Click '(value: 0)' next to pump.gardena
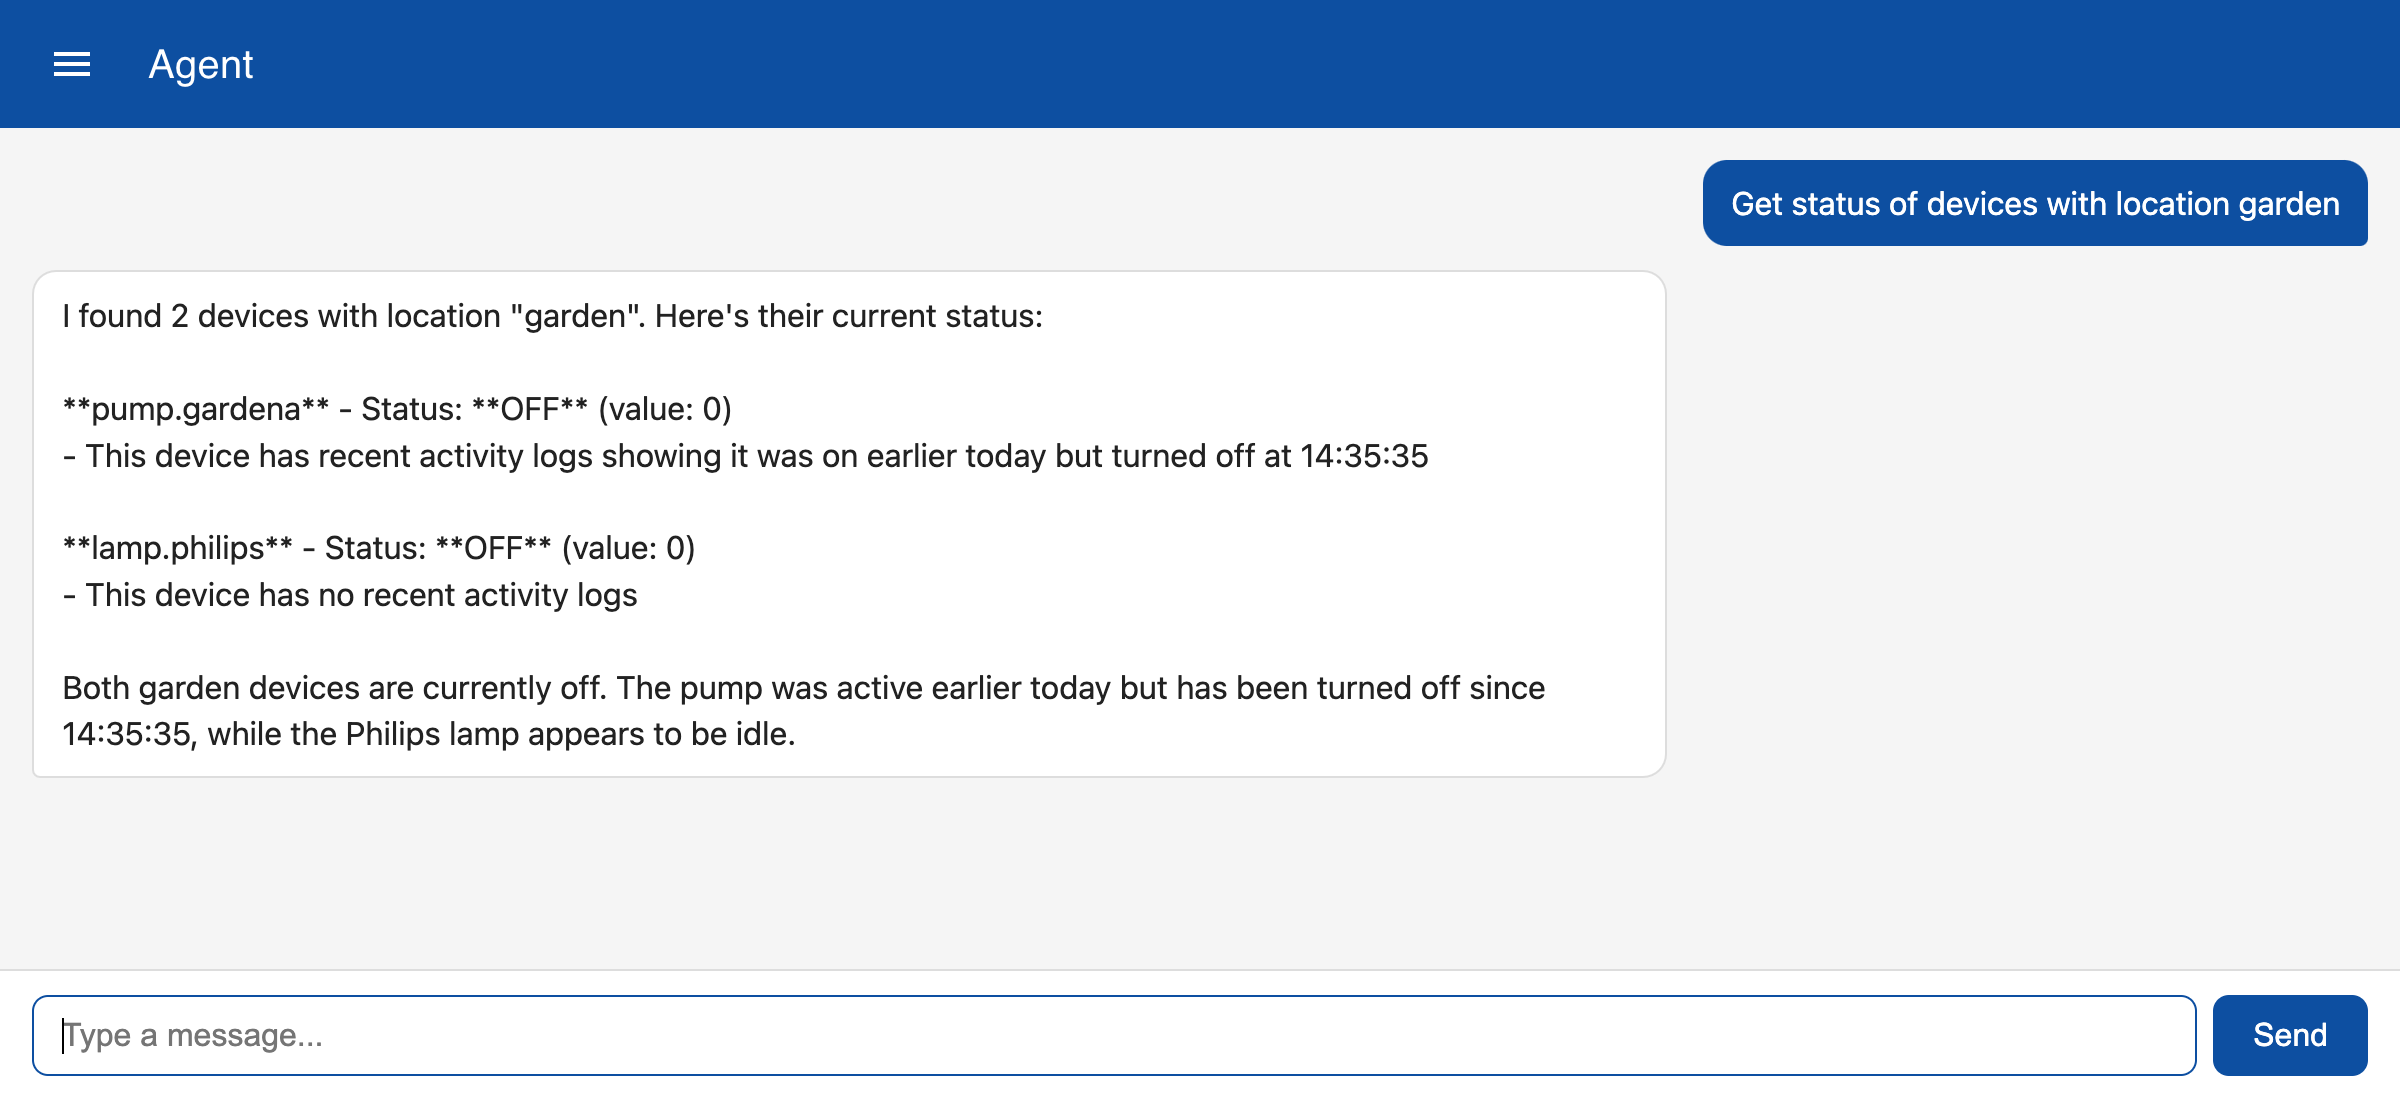This screenshot has width=2400, height=1100. [665, 409]
